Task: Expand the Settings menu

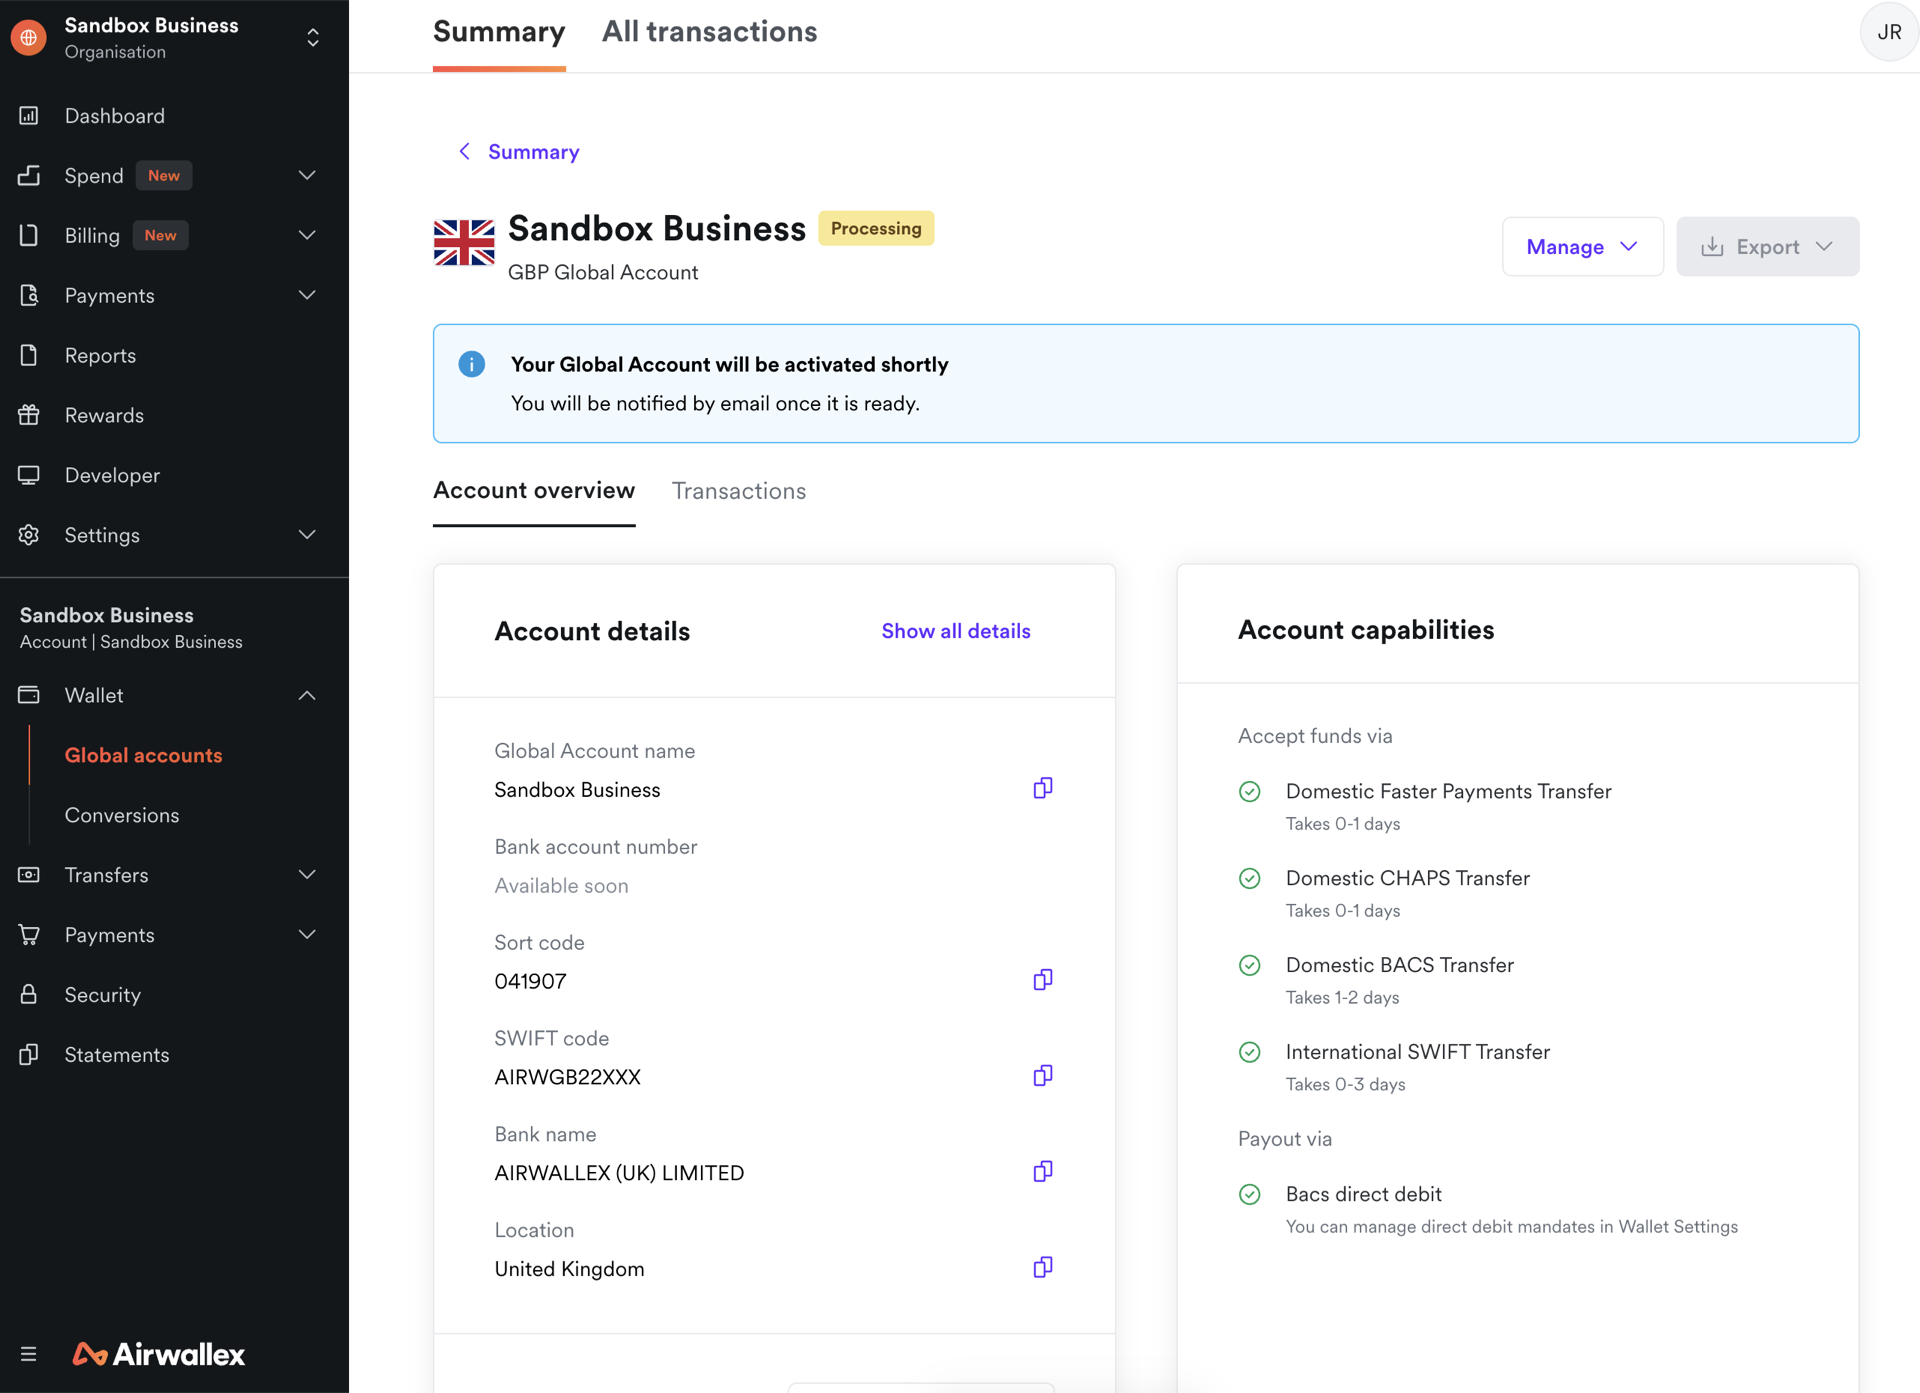Action: (x=307, y=535)
